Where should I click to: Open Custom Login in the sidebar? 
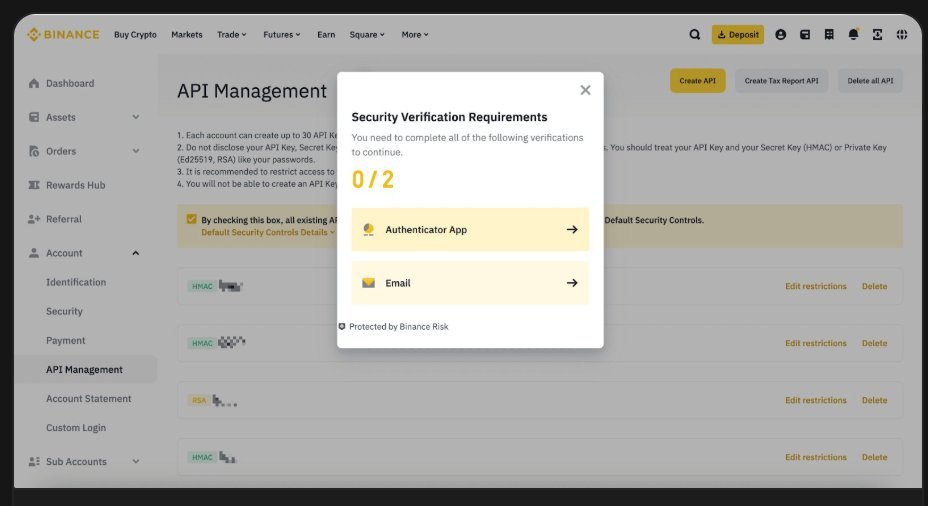pos(76,427)
